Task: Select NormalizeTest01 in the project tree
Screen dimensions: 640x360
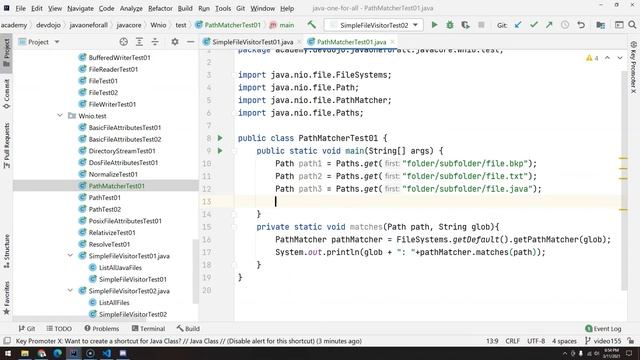Action: [x=113, y=174]
